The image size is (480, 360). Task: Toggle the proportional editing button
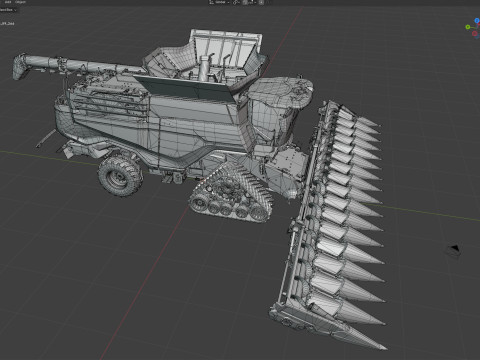pos(261,2)
